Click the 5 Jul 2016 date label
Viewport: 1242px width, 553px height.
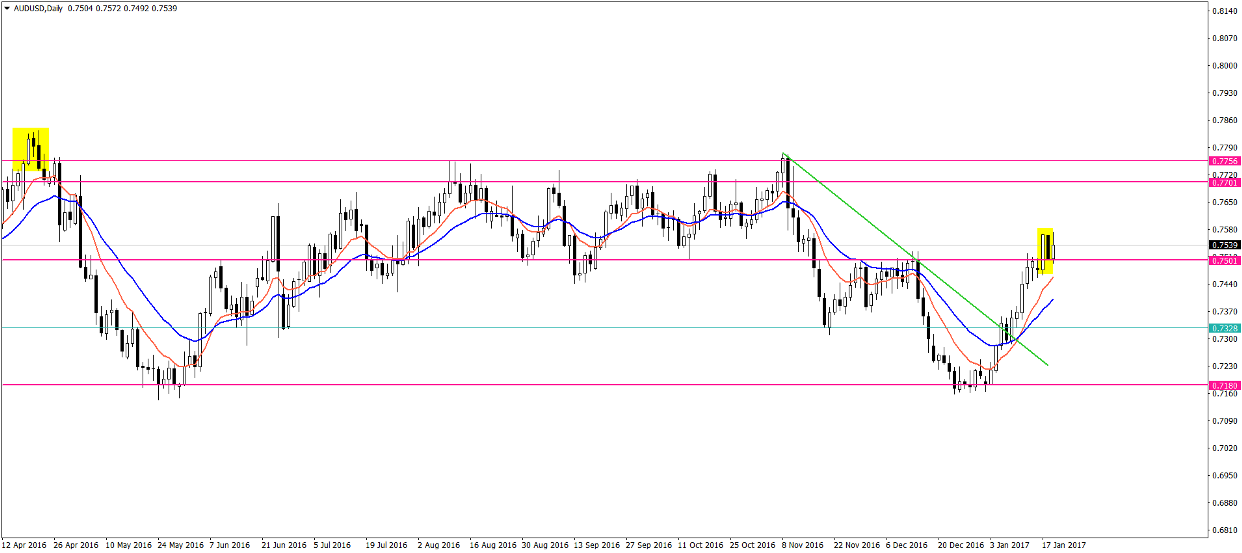[x=332, y=546]
